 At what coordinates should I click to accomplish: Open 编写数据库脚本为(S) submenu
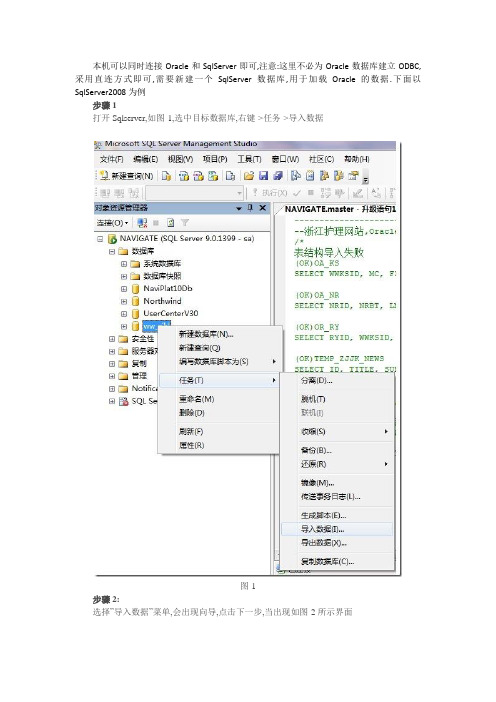click(219, 362)
